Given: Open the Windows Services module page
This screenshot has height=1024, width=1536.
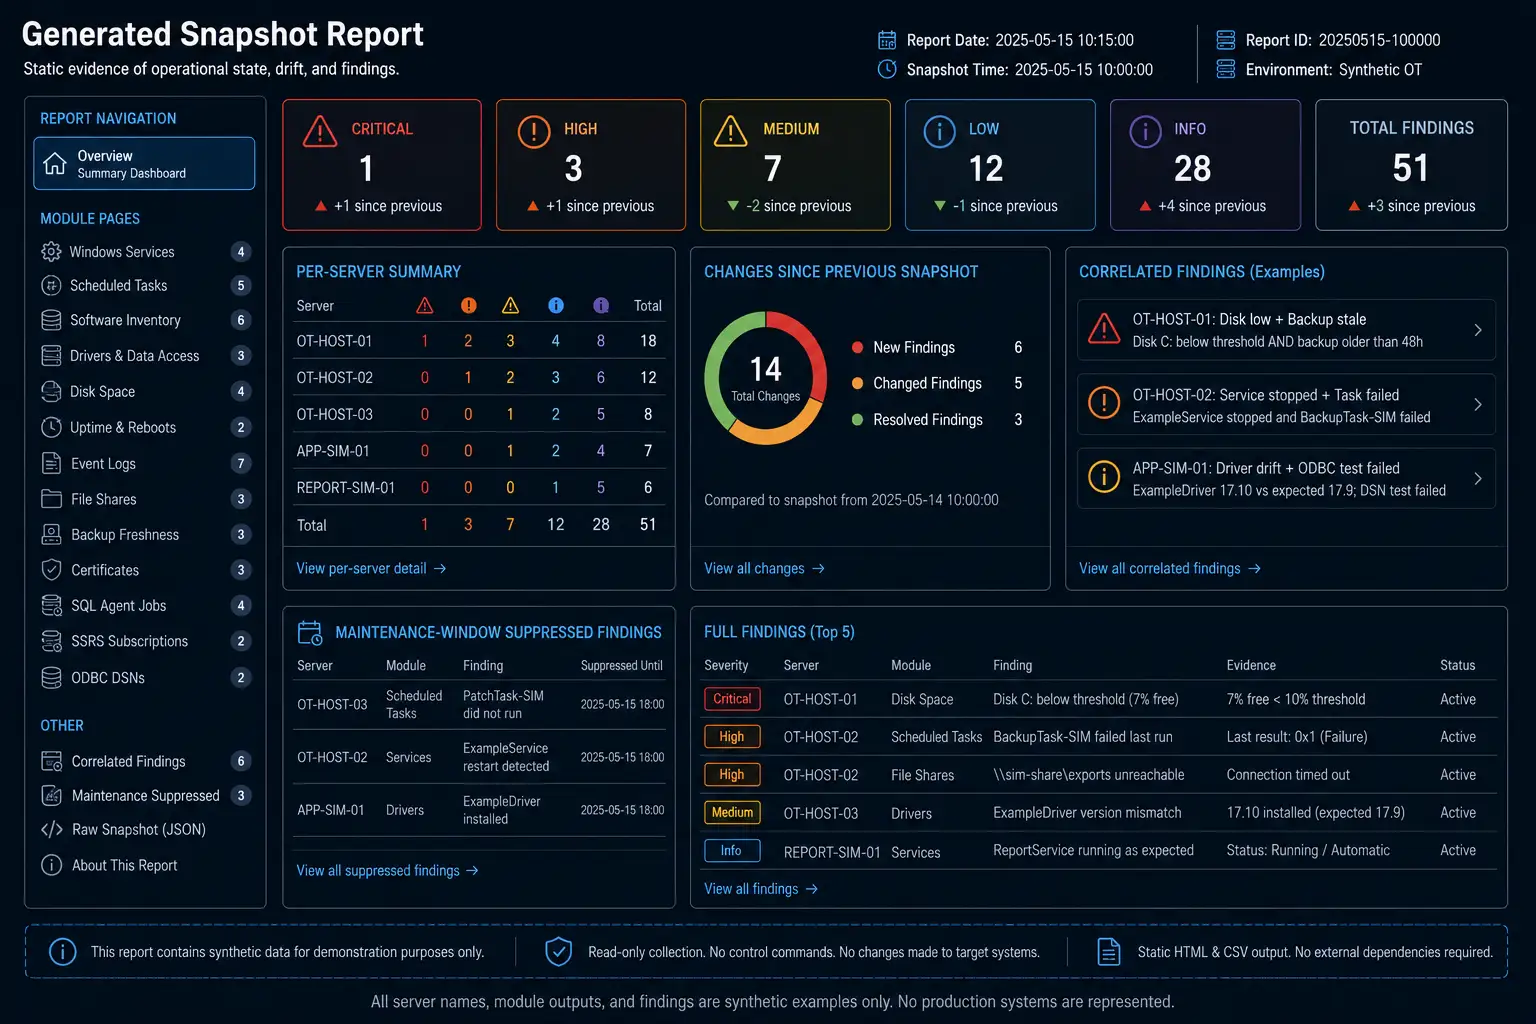Looking at the screenshot, I should pyautogui.click(x=145, y=252).
